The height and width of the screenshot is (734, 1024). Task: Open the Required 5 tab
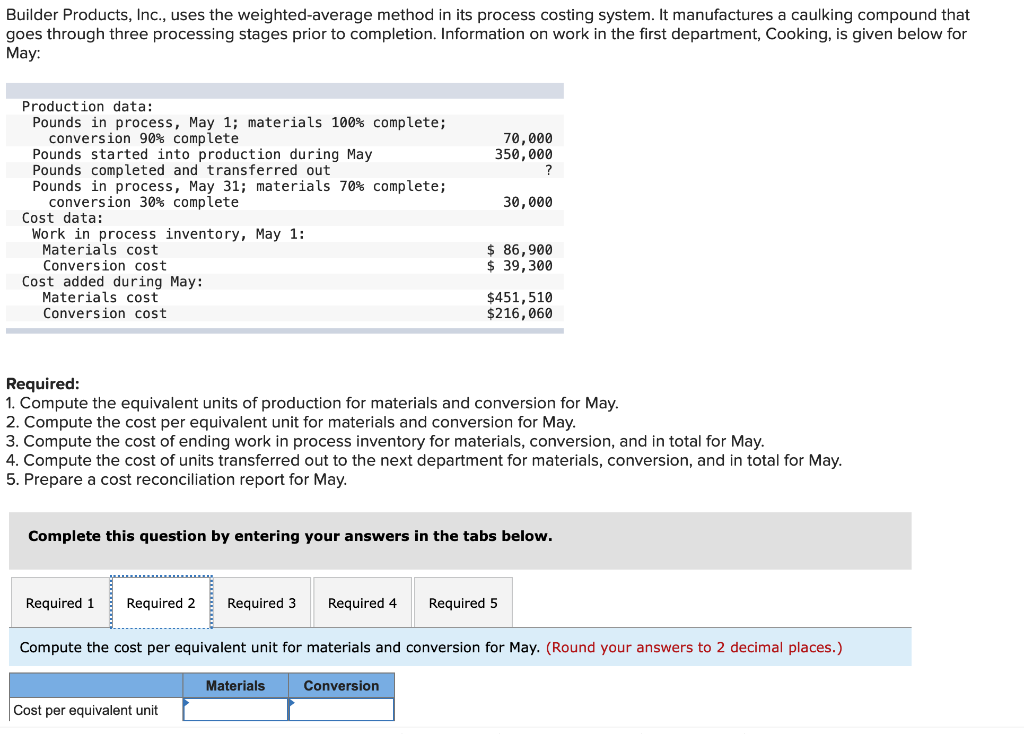point(463,603)
